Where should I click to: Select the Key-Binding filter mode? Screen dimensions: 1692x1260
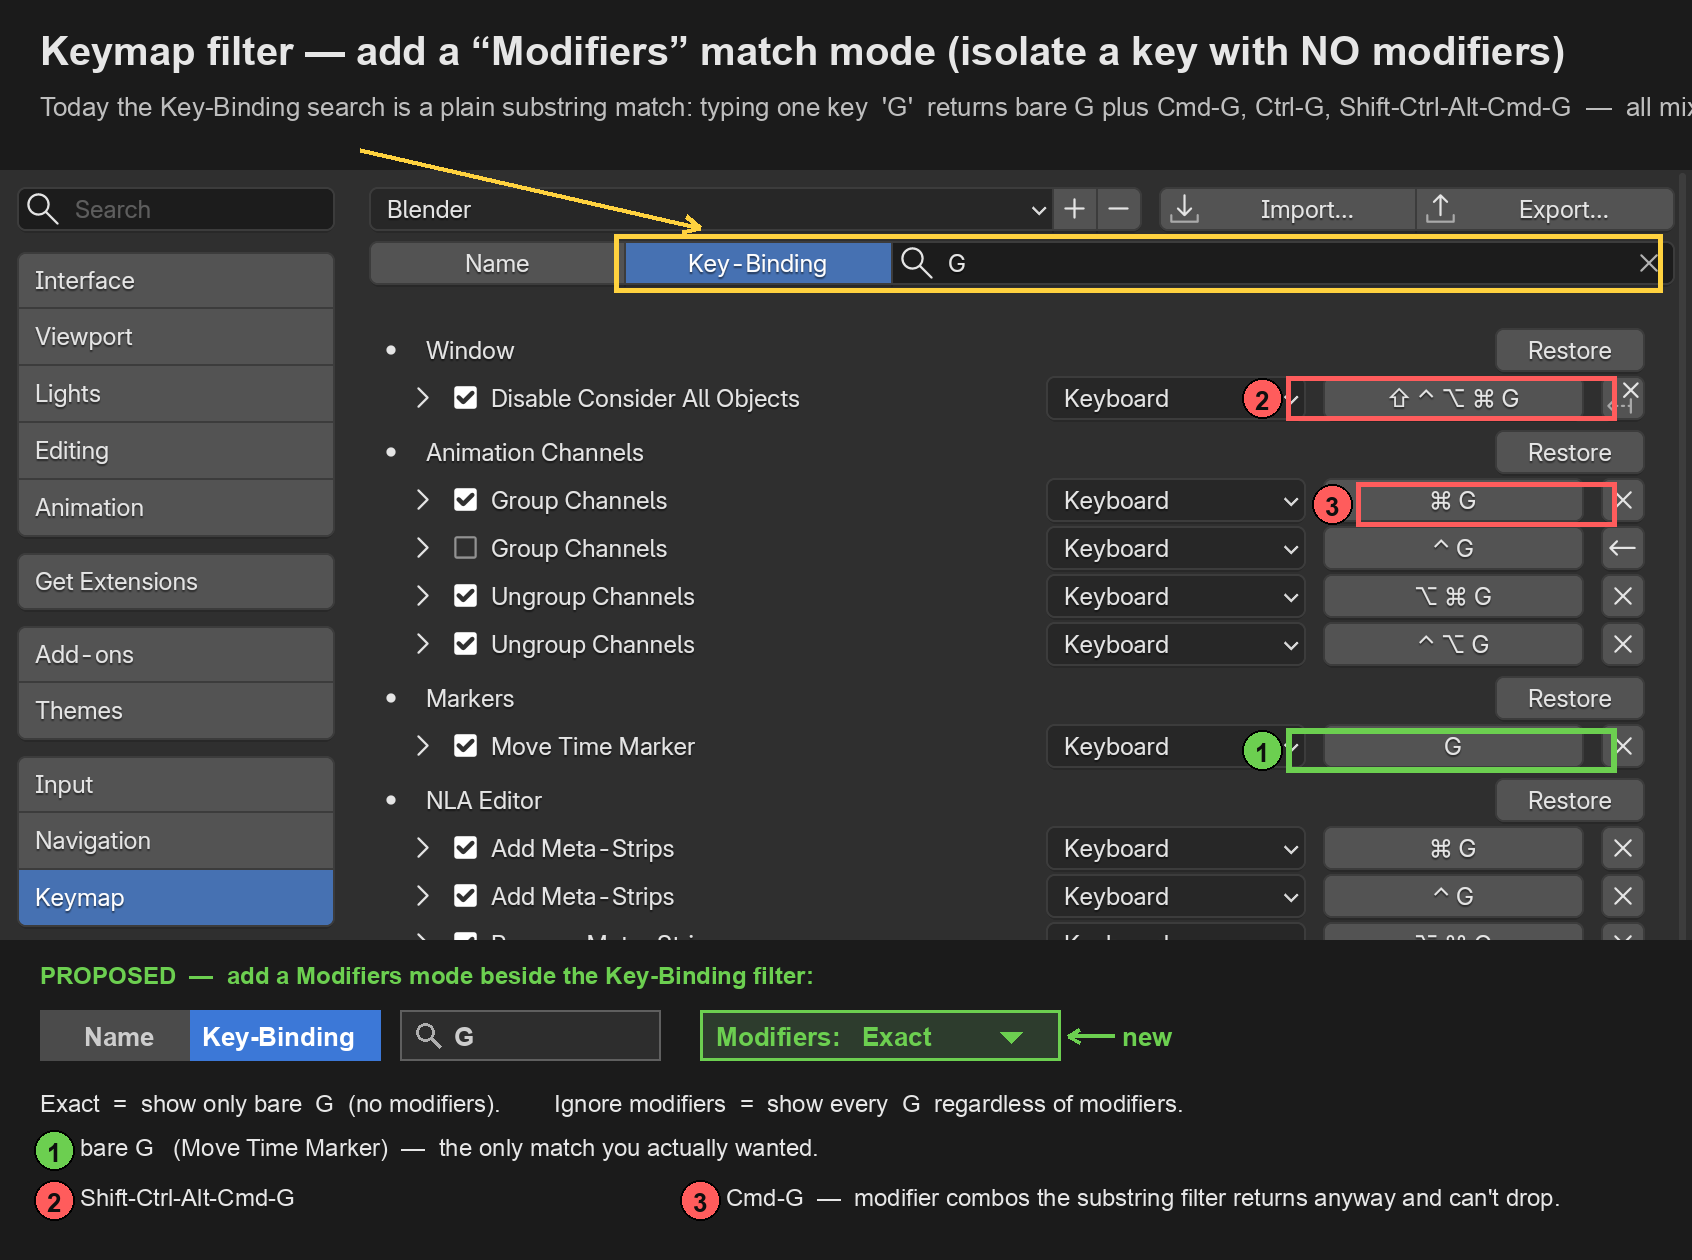coord(757,263)
